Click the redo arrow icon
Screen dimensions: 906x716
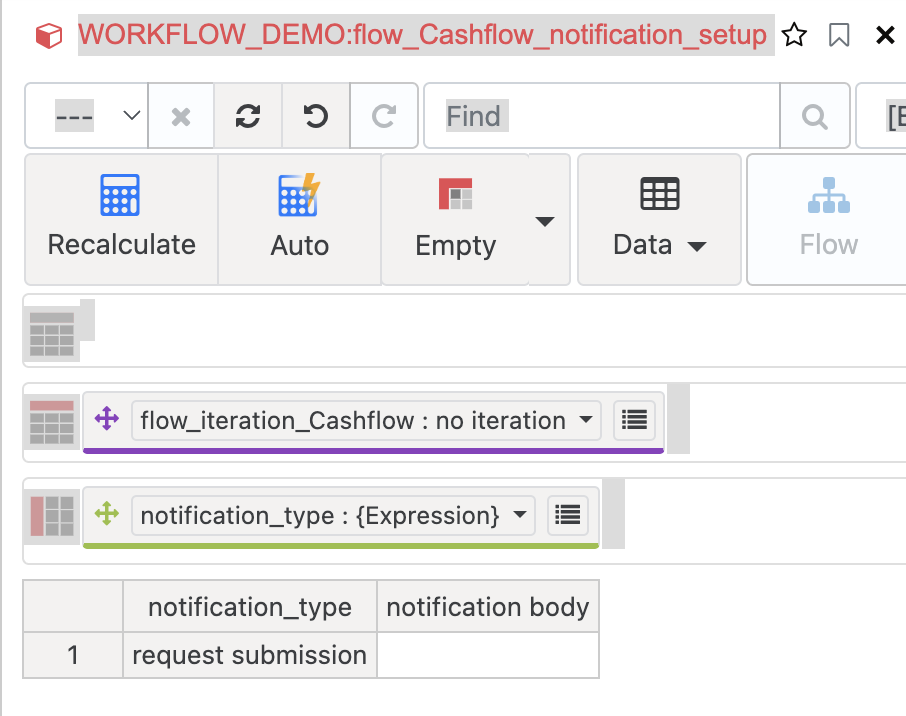tap(384, 117)
